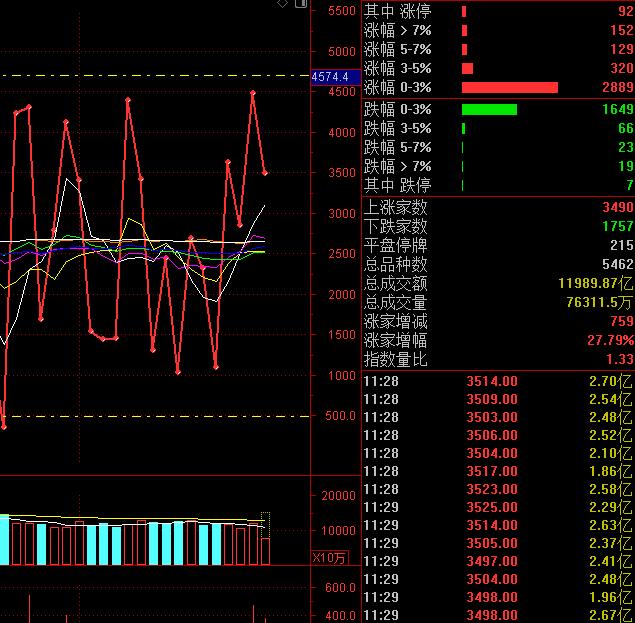Select the highlighted 4574.4 price label
The height and width of the screenshot is (623, 635).
[335, 77]
